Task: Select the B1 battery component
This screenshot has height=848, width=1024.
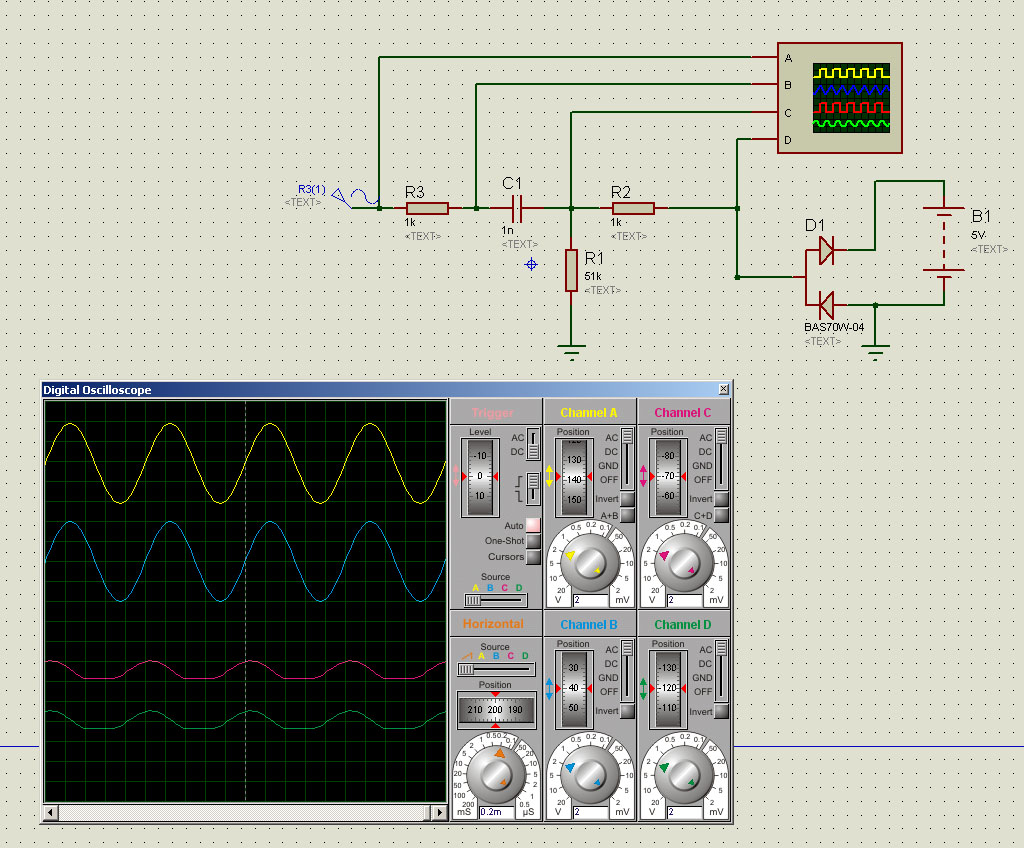Action: 940,241
